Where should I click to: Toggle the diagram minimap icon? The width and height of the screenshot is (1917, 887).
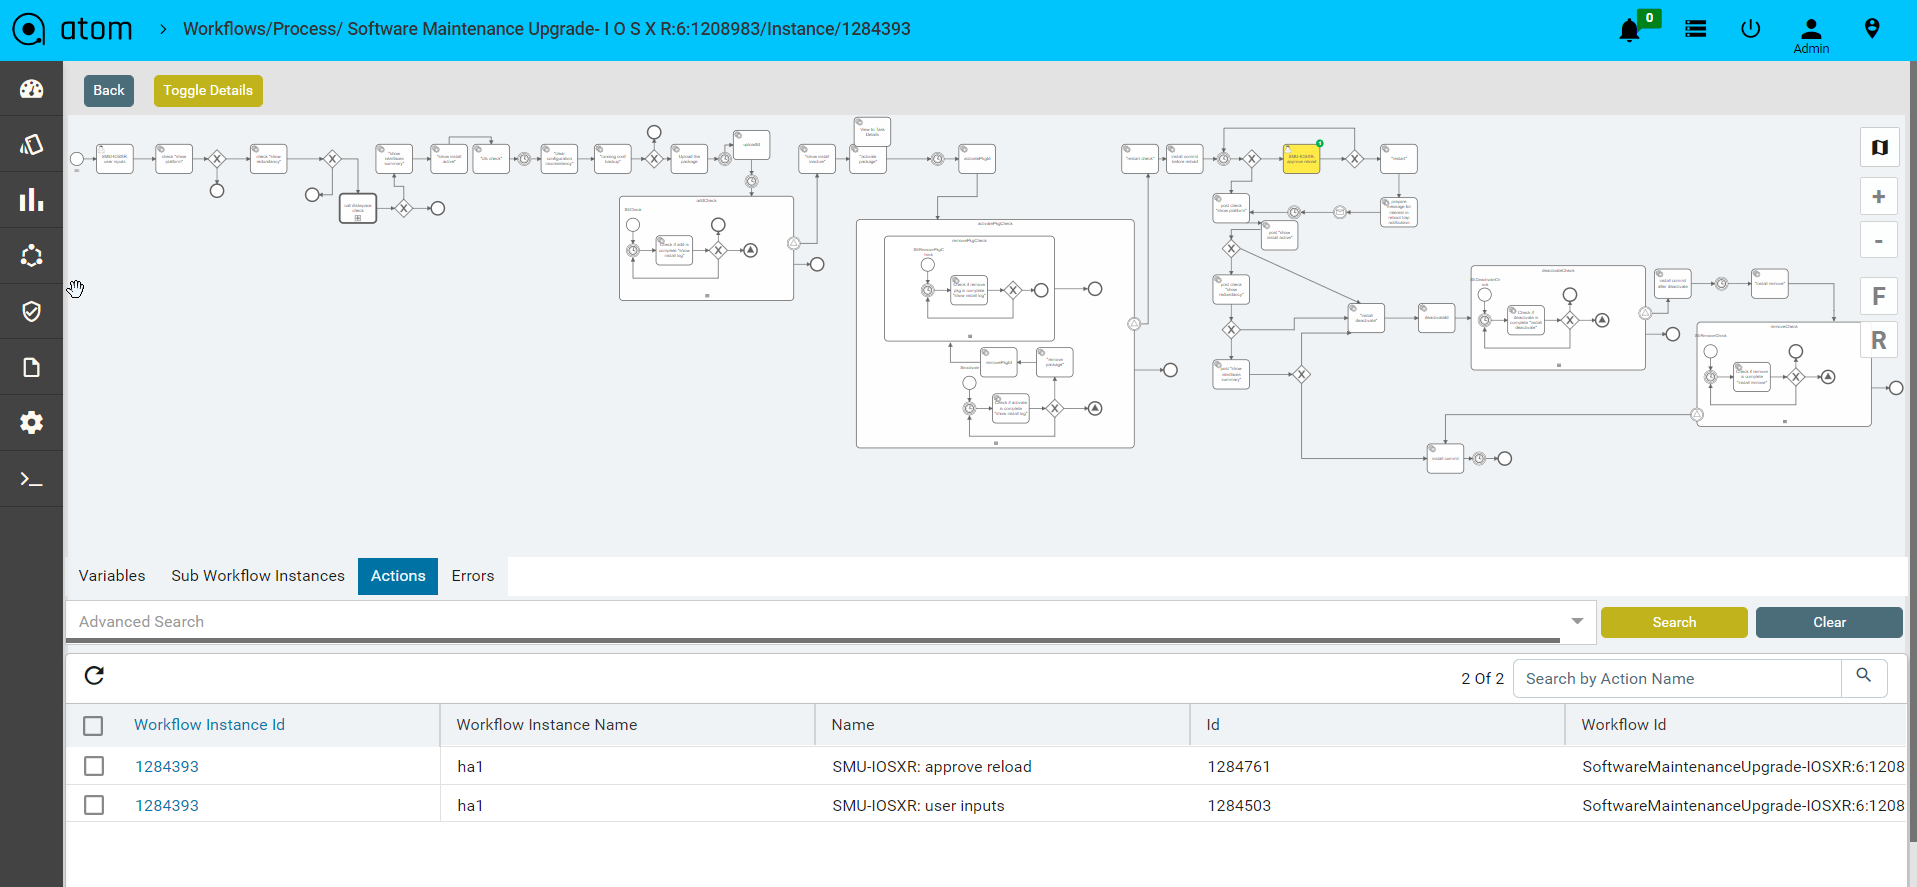(1879, 148)
